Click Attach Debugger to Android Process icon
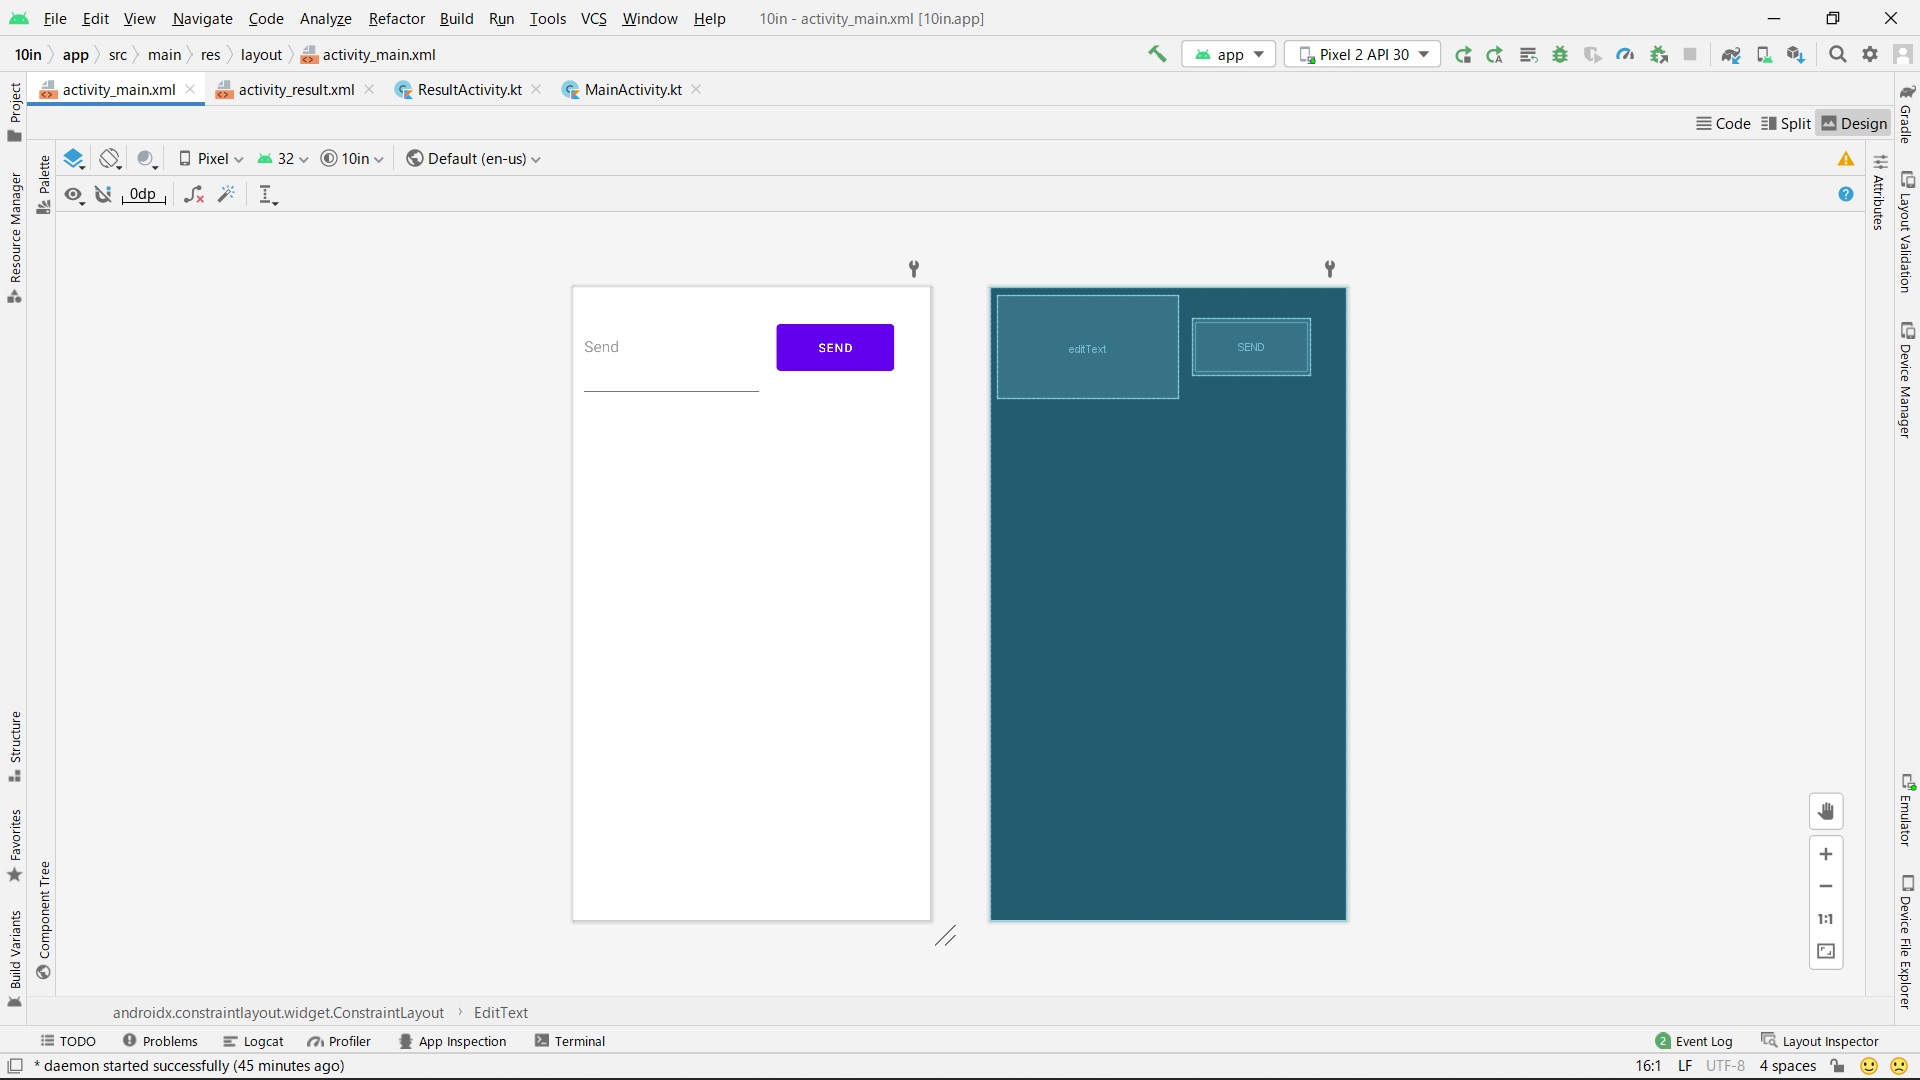 1659,55
